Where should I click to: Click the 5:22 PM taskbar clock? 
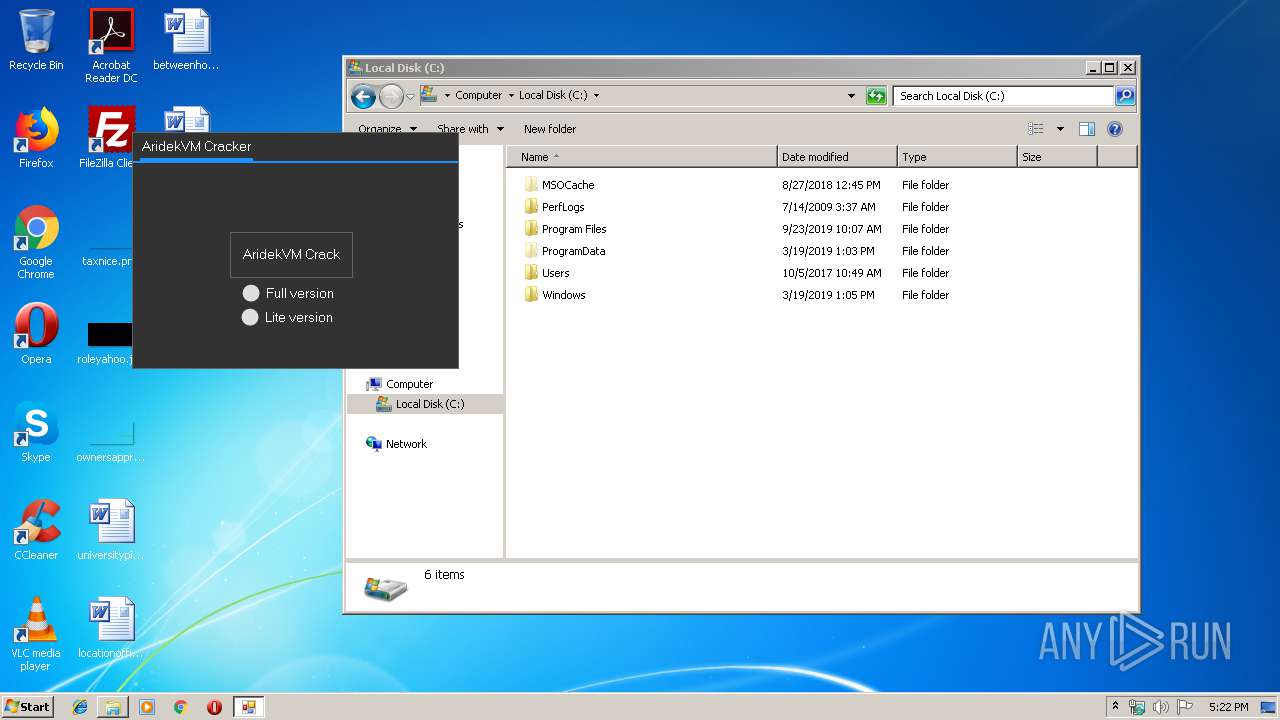[x=1228, y=707]
